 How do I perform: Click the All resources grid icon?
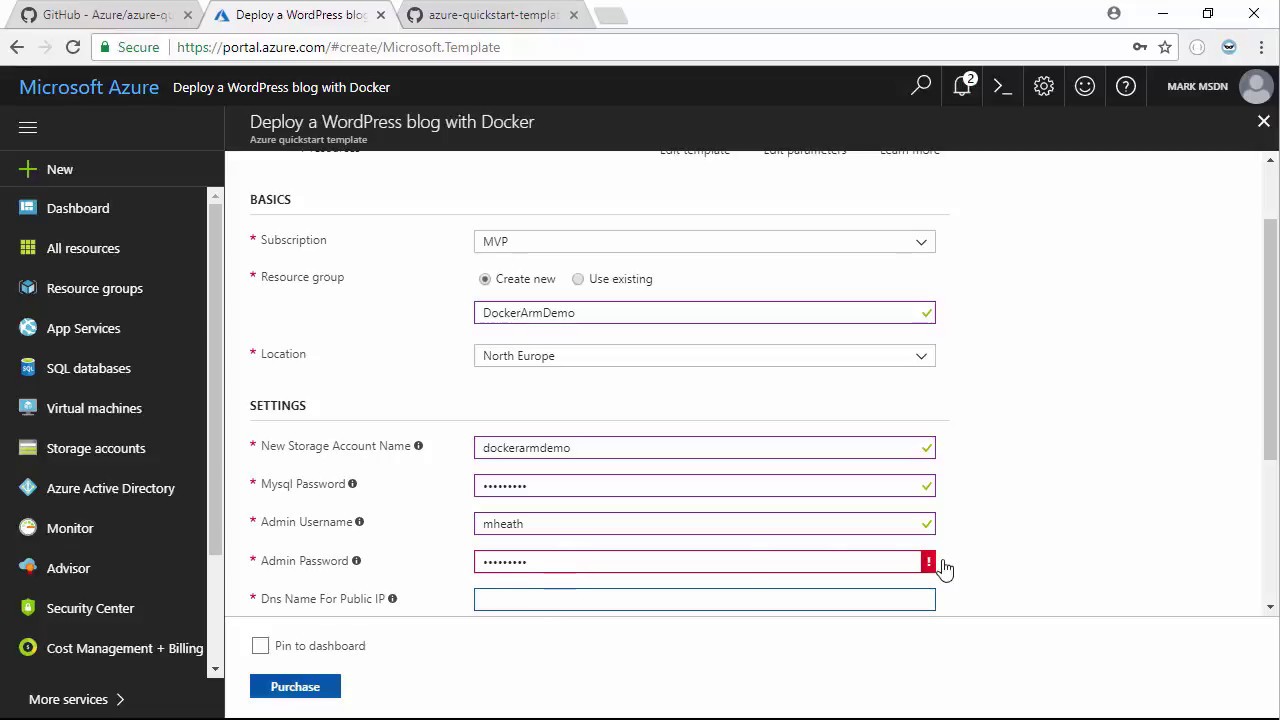click(28, 248)
